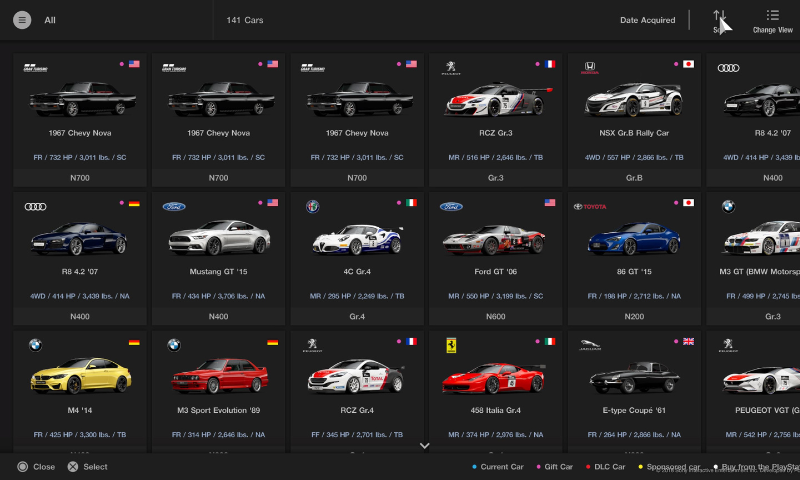The image size is (800, 480).
Task: Click the Change View list icon
Action: pos(772,15)
